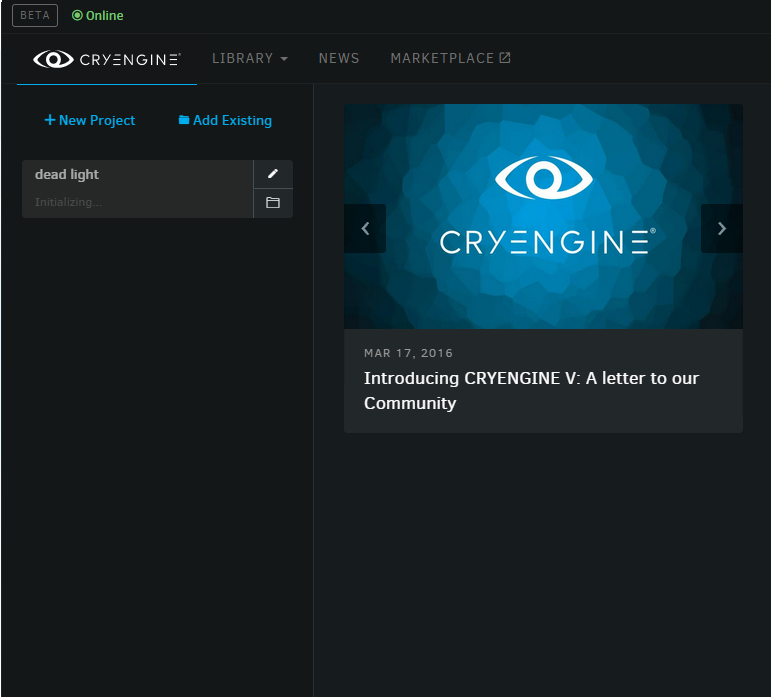Image resolution: width=771 pixels, height=697 pixels.
Task: Open the CRYENGINE news banner image
Action: (543, 216)
